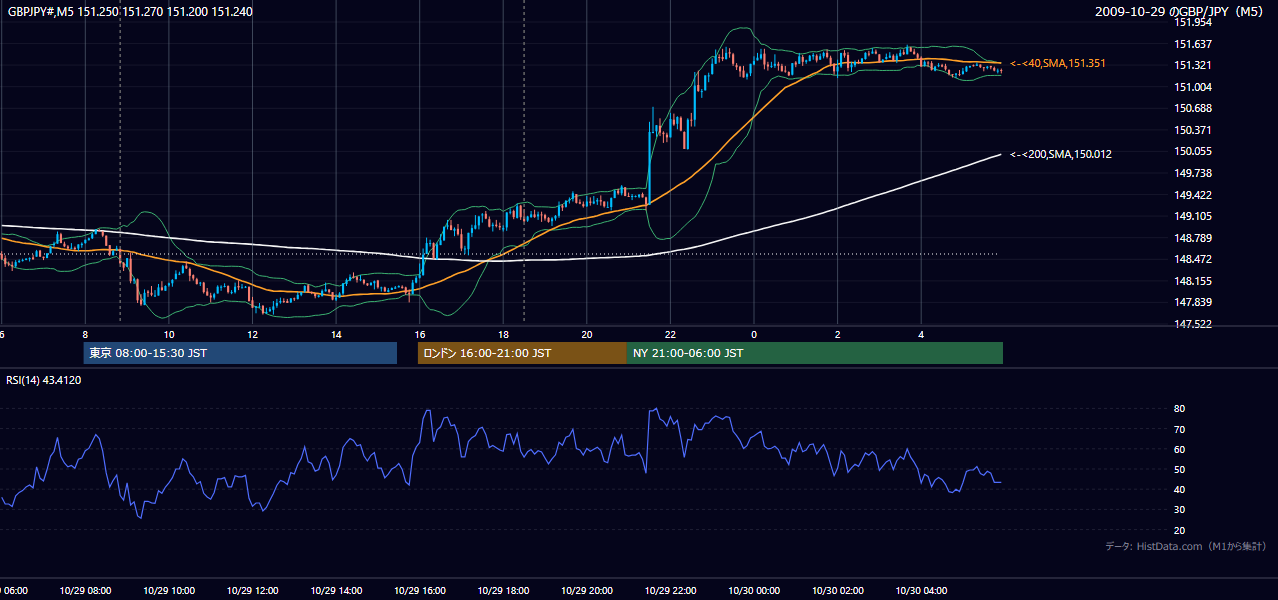Viewport: 1278px width, 600px height.
Task: Click hour tick 14 under the price chart
Action: (336, 334)
